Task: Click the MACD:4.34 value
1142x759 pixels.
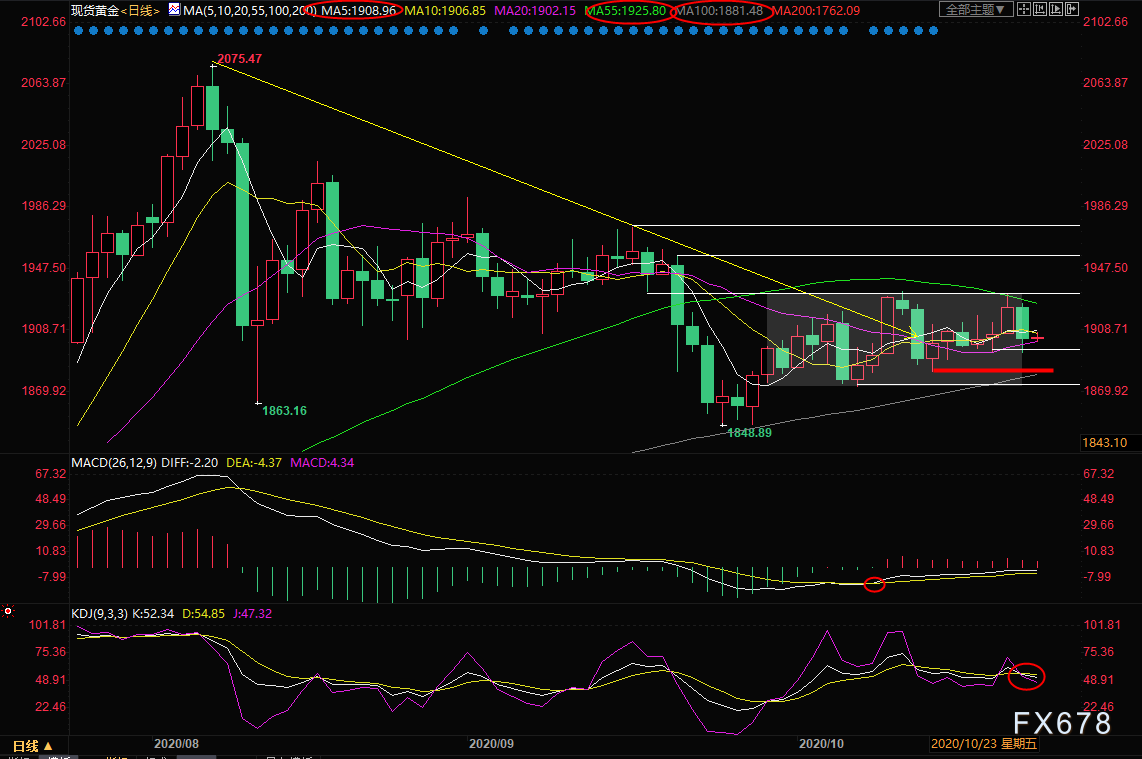Action: 322,463
